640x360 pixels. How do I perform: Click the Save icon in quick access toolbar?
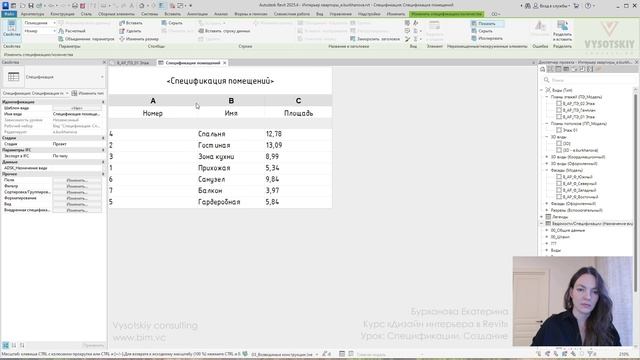[x=31, y=6]
